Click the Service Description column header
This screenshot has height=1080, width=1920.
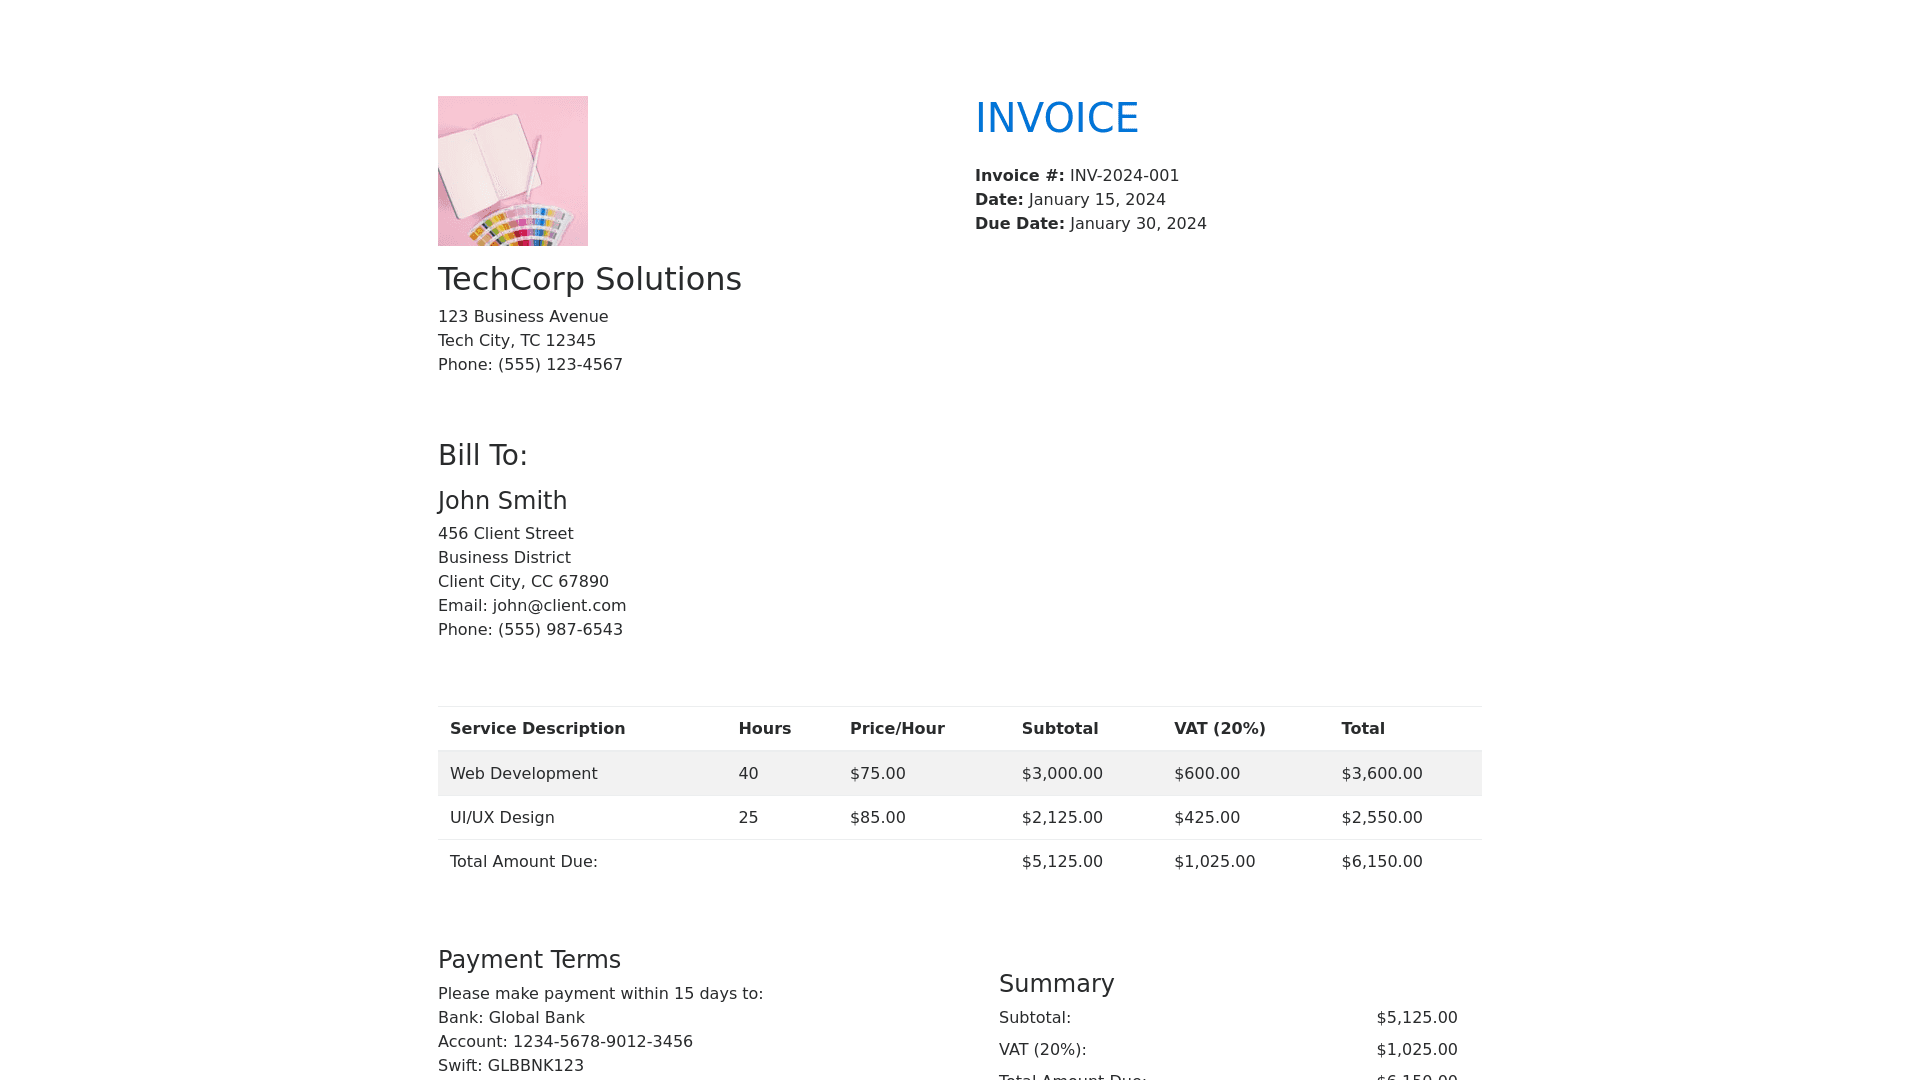tap(537, 729)
